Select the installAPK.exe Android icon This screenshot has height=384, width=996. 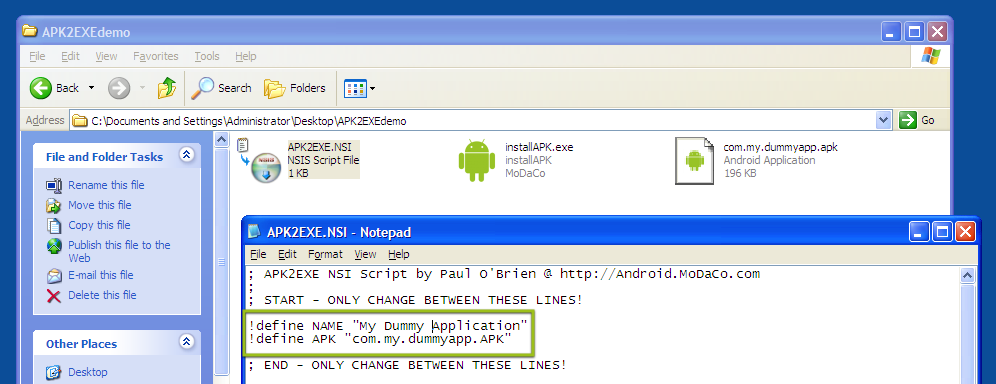pyautogui.click(x=476, y=161)
